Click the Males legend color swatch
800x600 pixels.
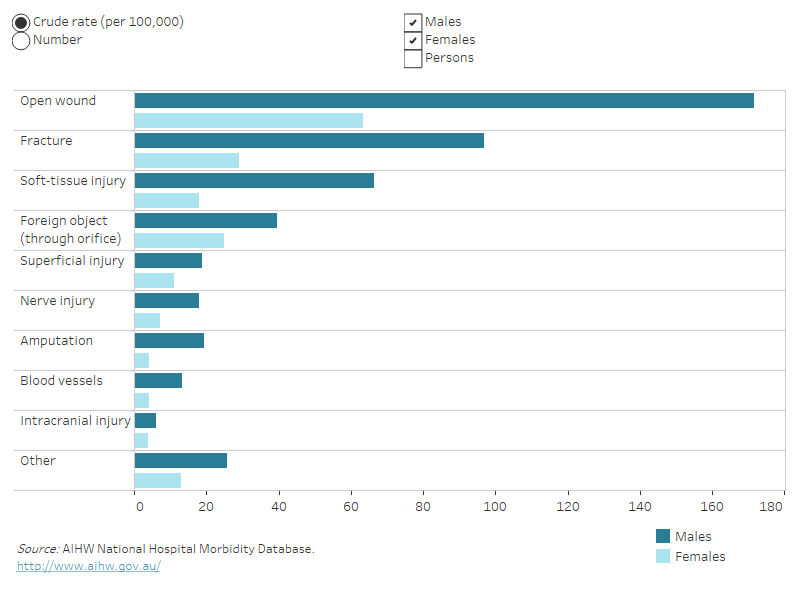pos(663,537)
